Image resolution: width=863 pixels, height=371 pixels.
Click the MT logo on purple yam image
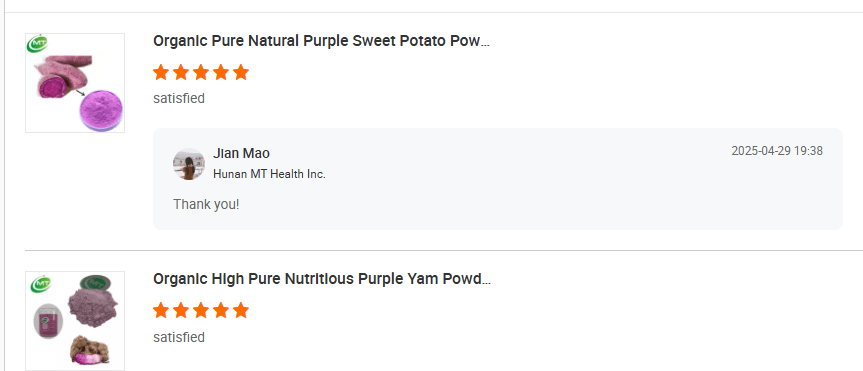click(41, 283)
